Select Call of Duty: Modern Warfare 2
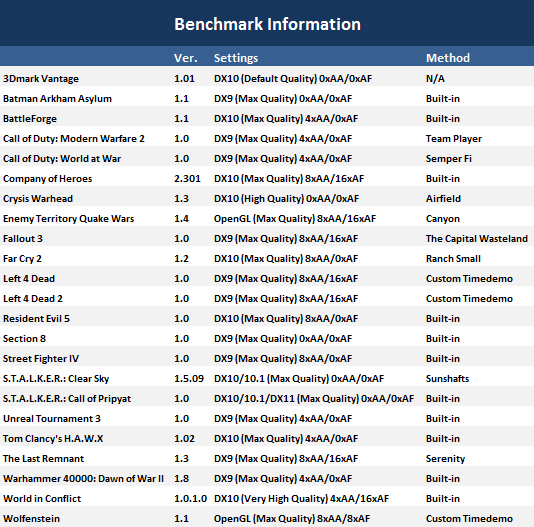This screenshot has height=527, width=534. click(74, 139)
